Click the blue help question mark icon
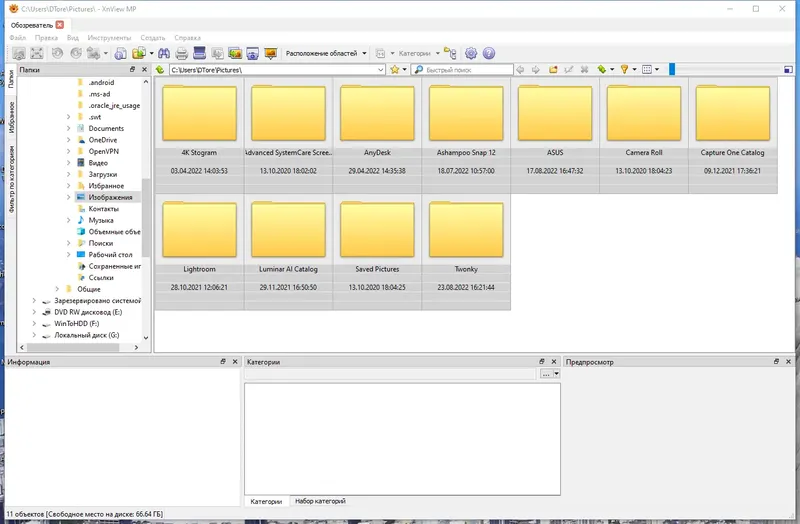The height and width of the screenshot is (524, 800). [x=489, y=53]
